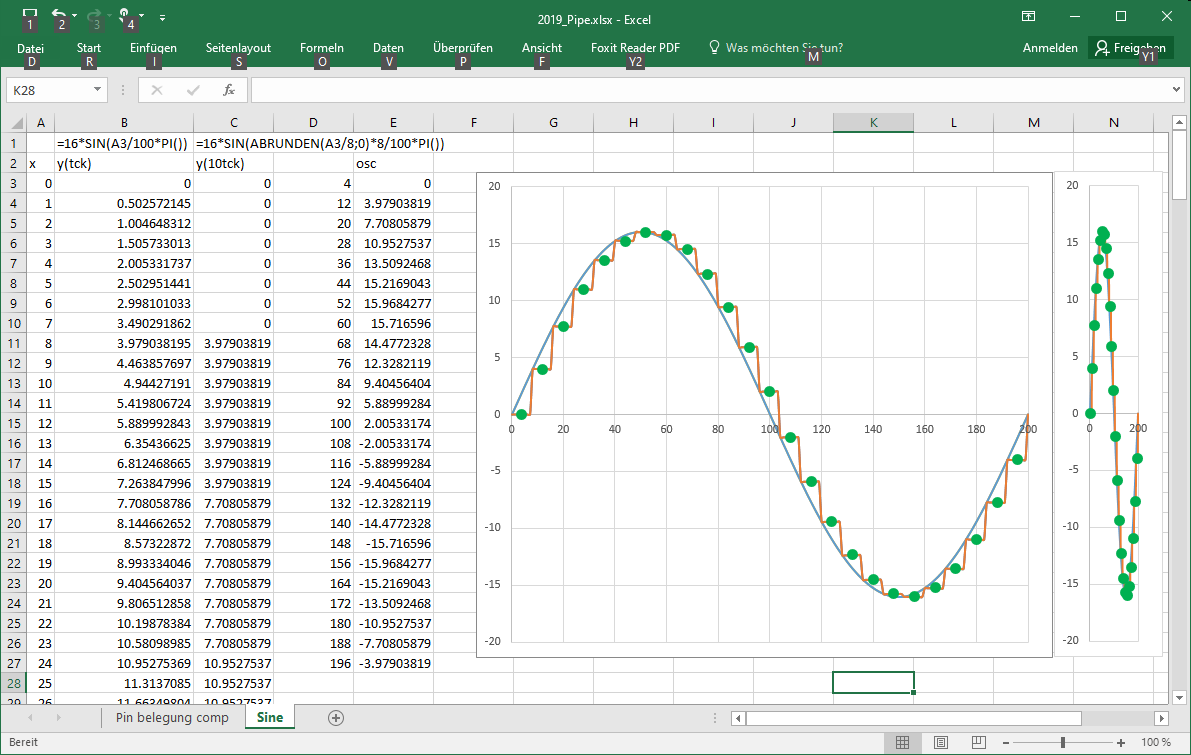Click the zoom out minus icon
This screenshot has width=1191, height=755.
click(1005, 743)
